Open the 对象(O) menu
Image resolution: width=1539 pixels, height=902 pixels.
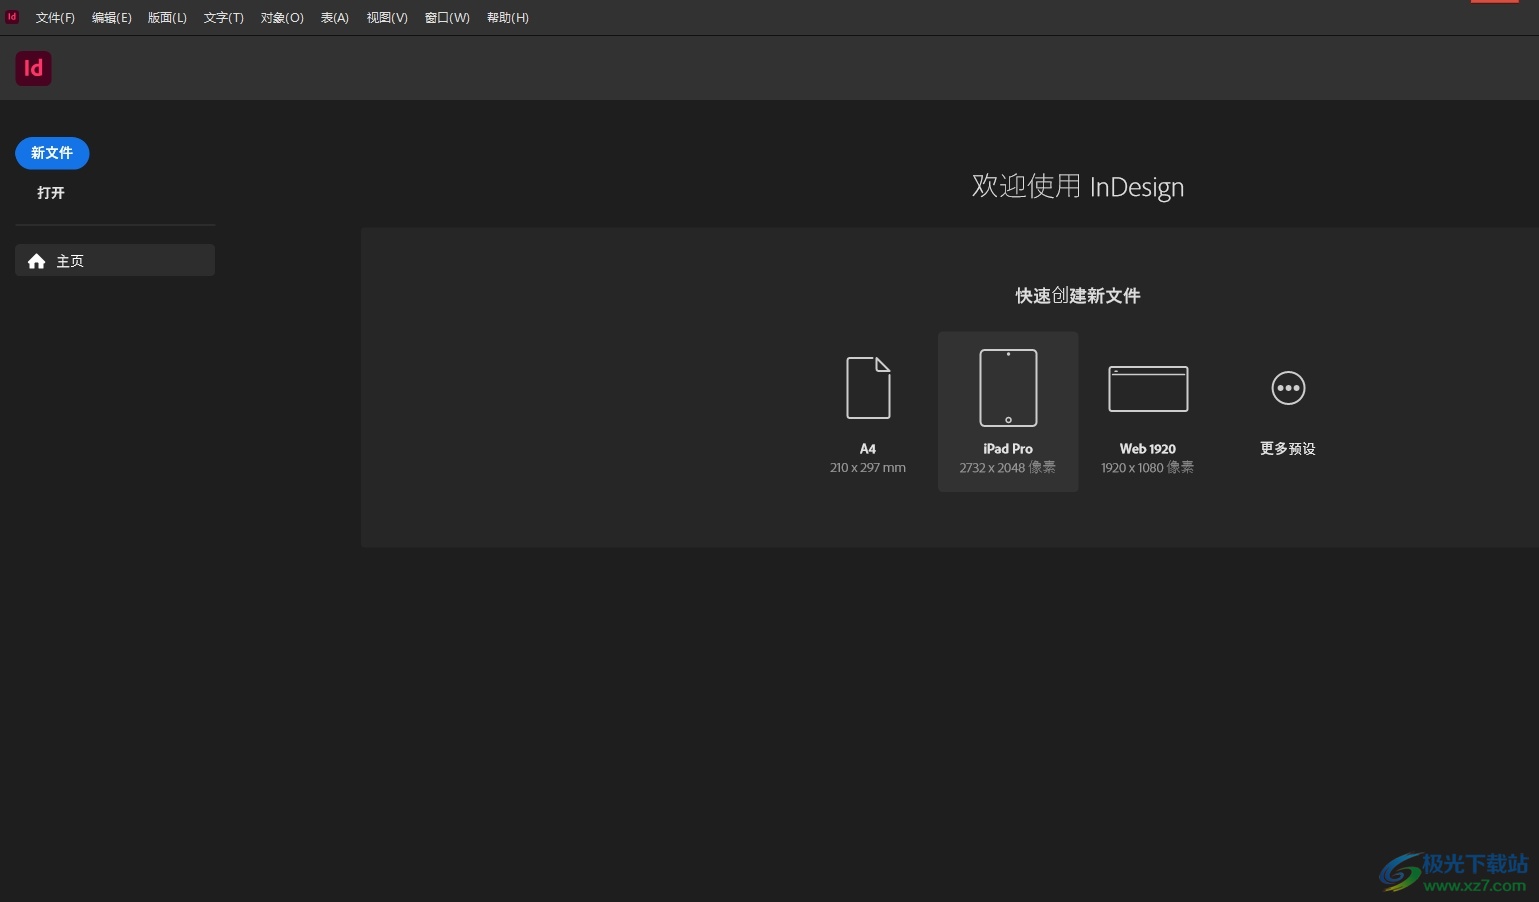(282, 18)
